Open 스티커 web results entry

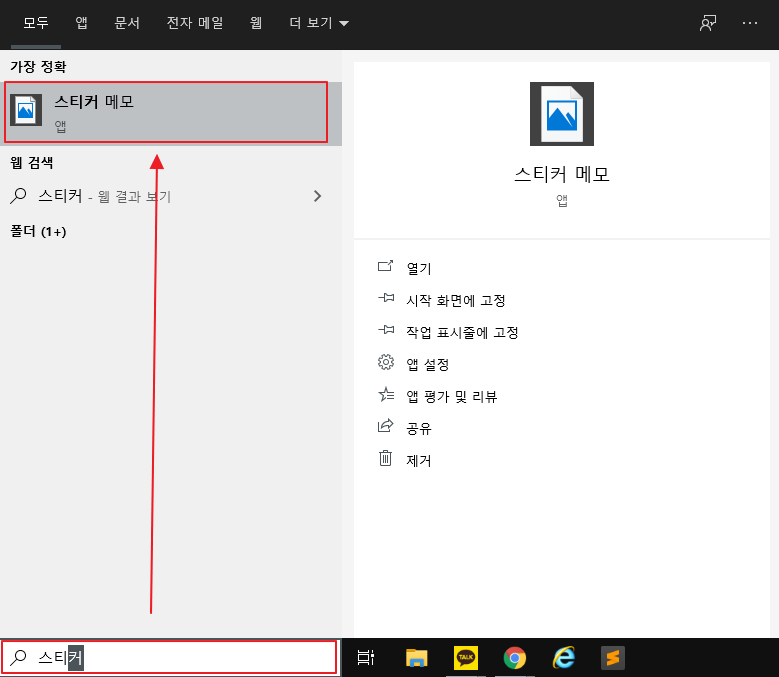click(171, 196)
